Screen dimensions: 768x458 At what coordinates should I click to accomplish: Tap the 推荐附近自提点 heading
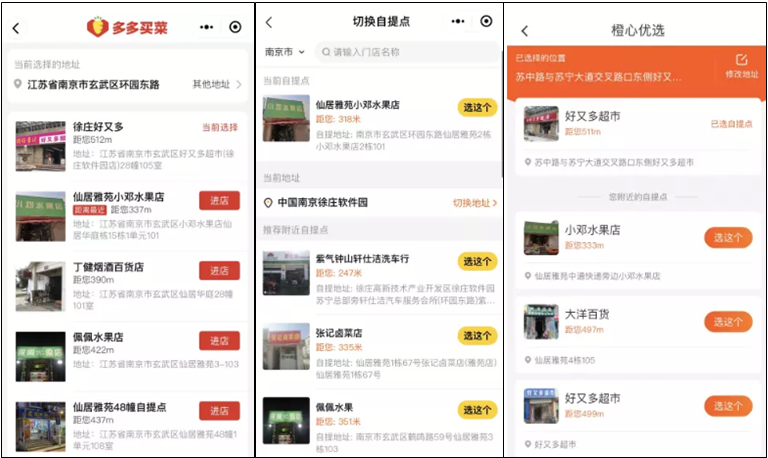(x=295, y=230)
